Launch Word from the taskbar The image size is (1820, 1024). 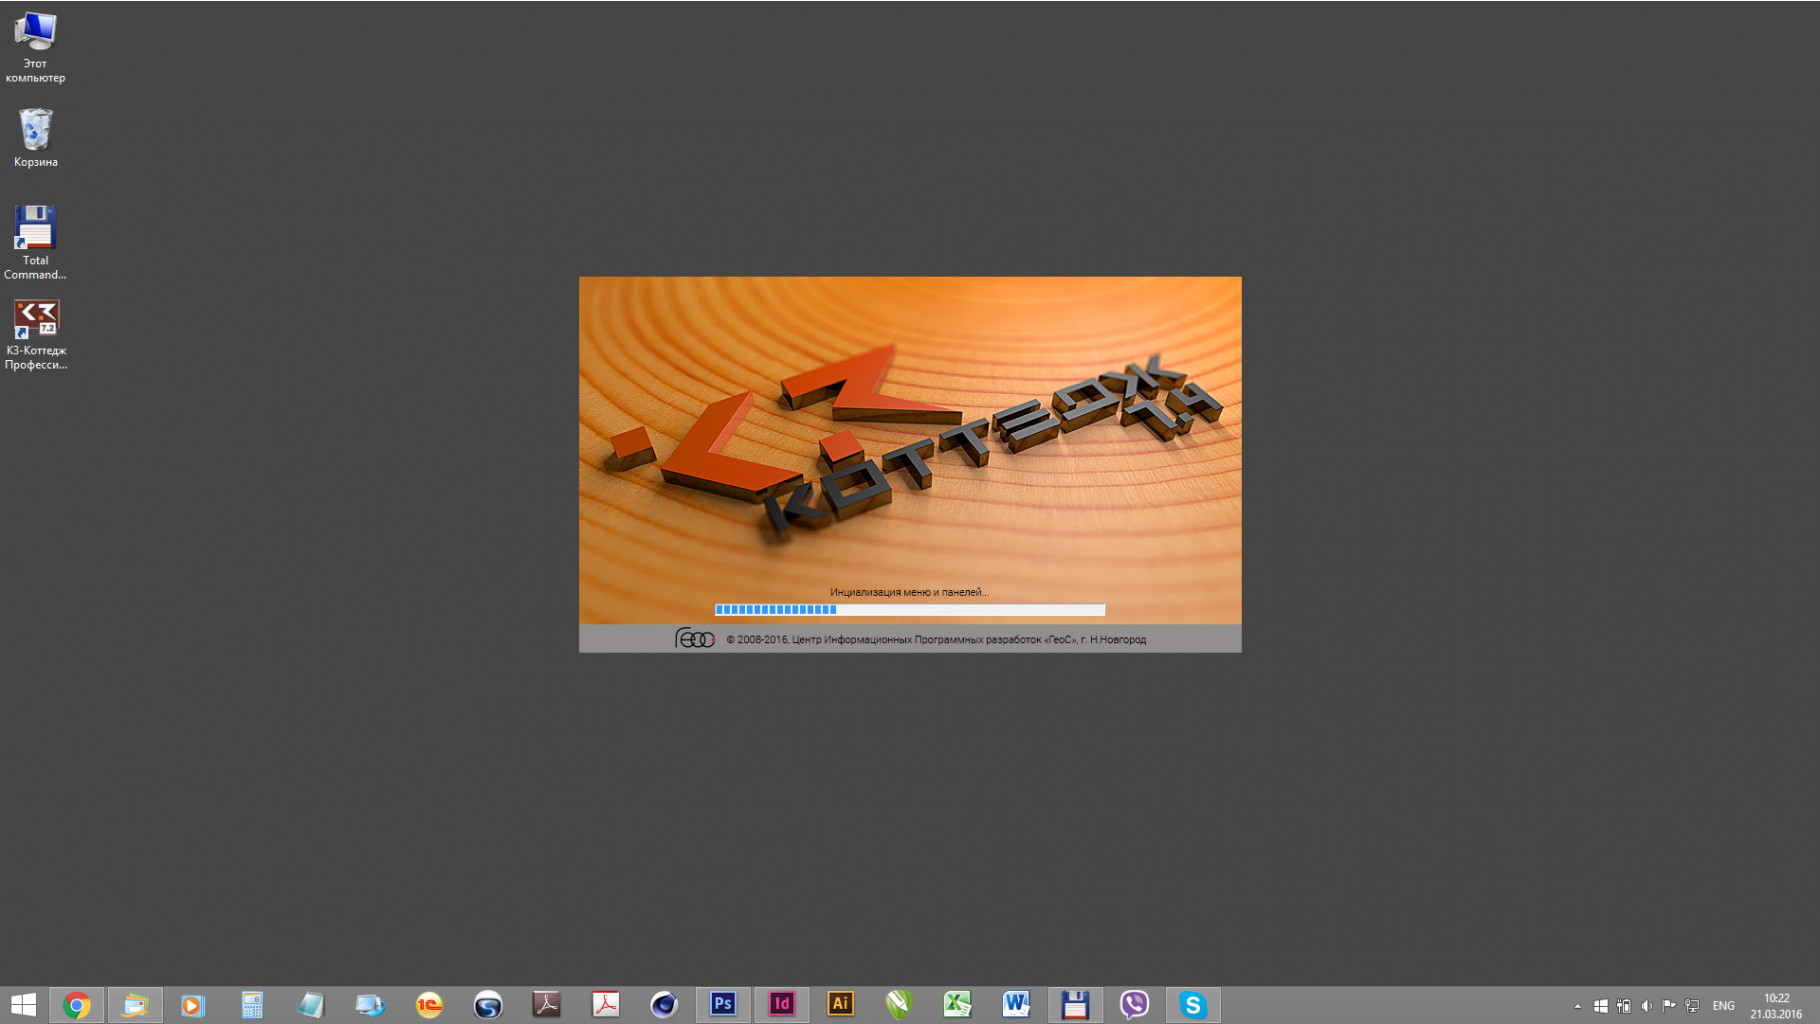click(x=1017, y=1005)
